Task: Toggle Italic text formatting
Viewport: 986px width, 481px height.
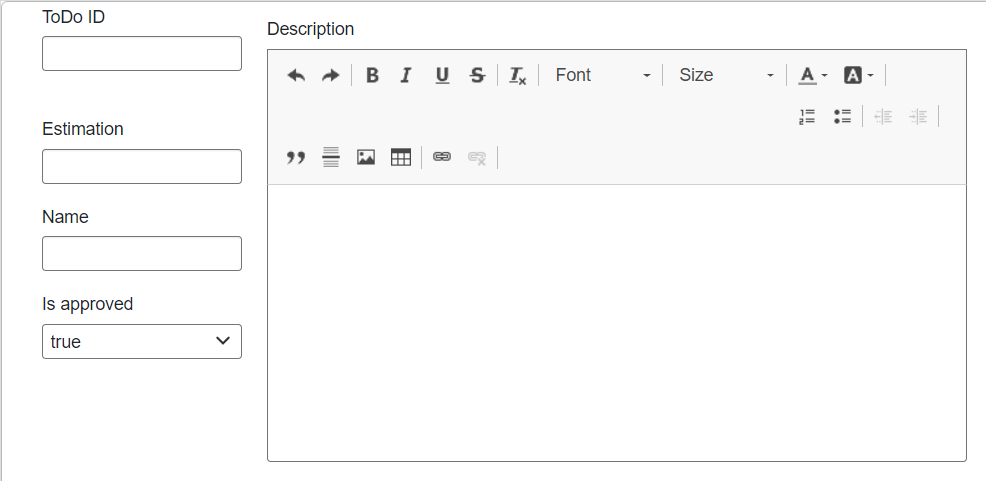Action: click(406, 76)
